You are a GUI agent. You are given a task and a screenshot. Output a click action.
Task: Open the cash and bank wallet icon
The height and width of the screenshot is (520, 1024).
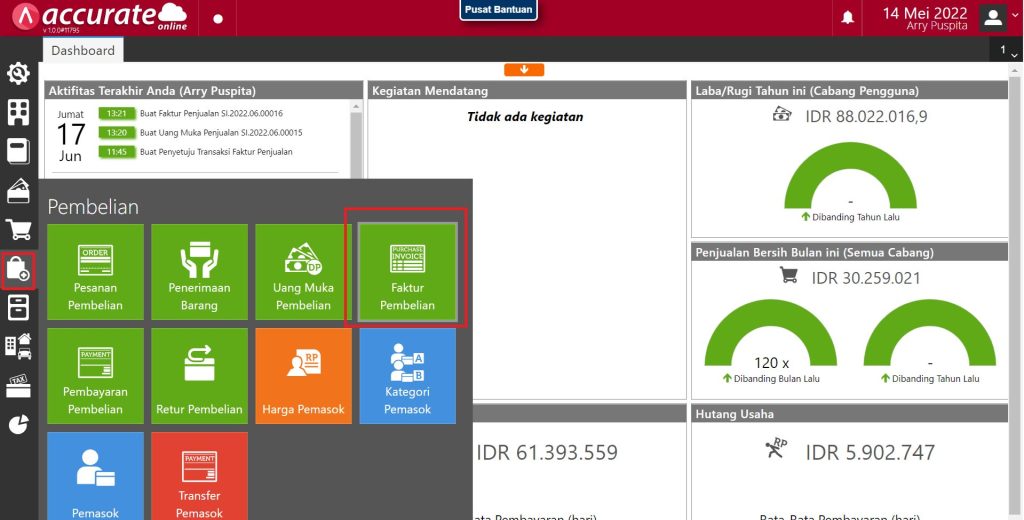tap(18, 190)
